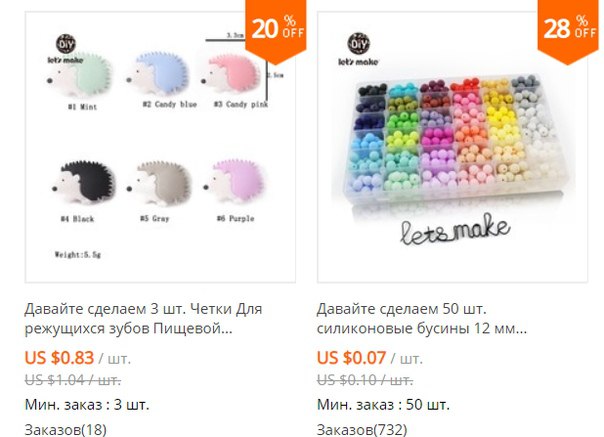The width and height of the screenshot is (604, 437).
Task: Click the 28% OFF discount badge
Action: coord(568,31)
